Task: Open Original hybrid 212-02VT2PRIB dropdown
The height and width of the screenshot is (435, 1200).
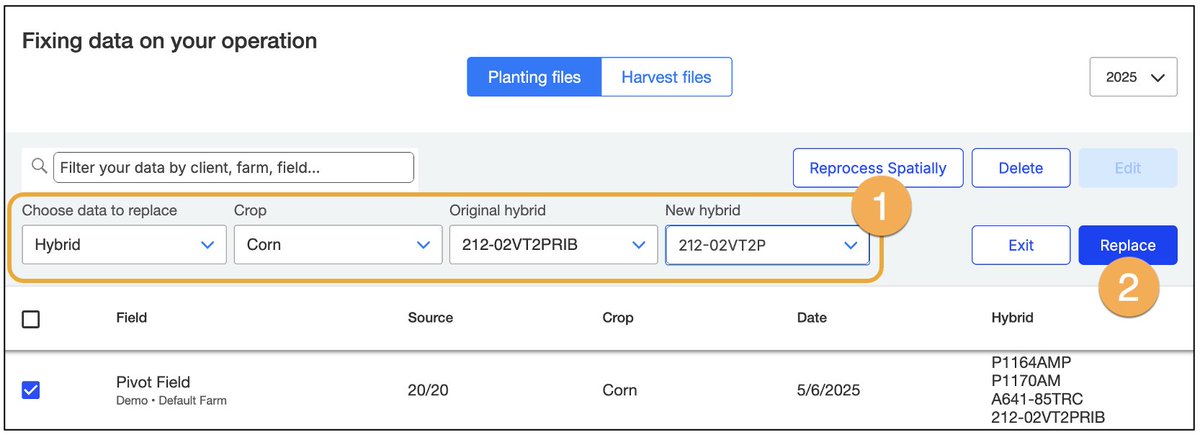Action: [553, 244]
